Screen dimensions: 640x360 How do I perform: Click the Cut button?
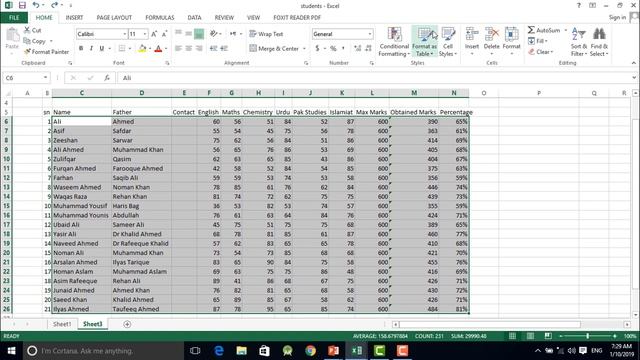(32, 30)
